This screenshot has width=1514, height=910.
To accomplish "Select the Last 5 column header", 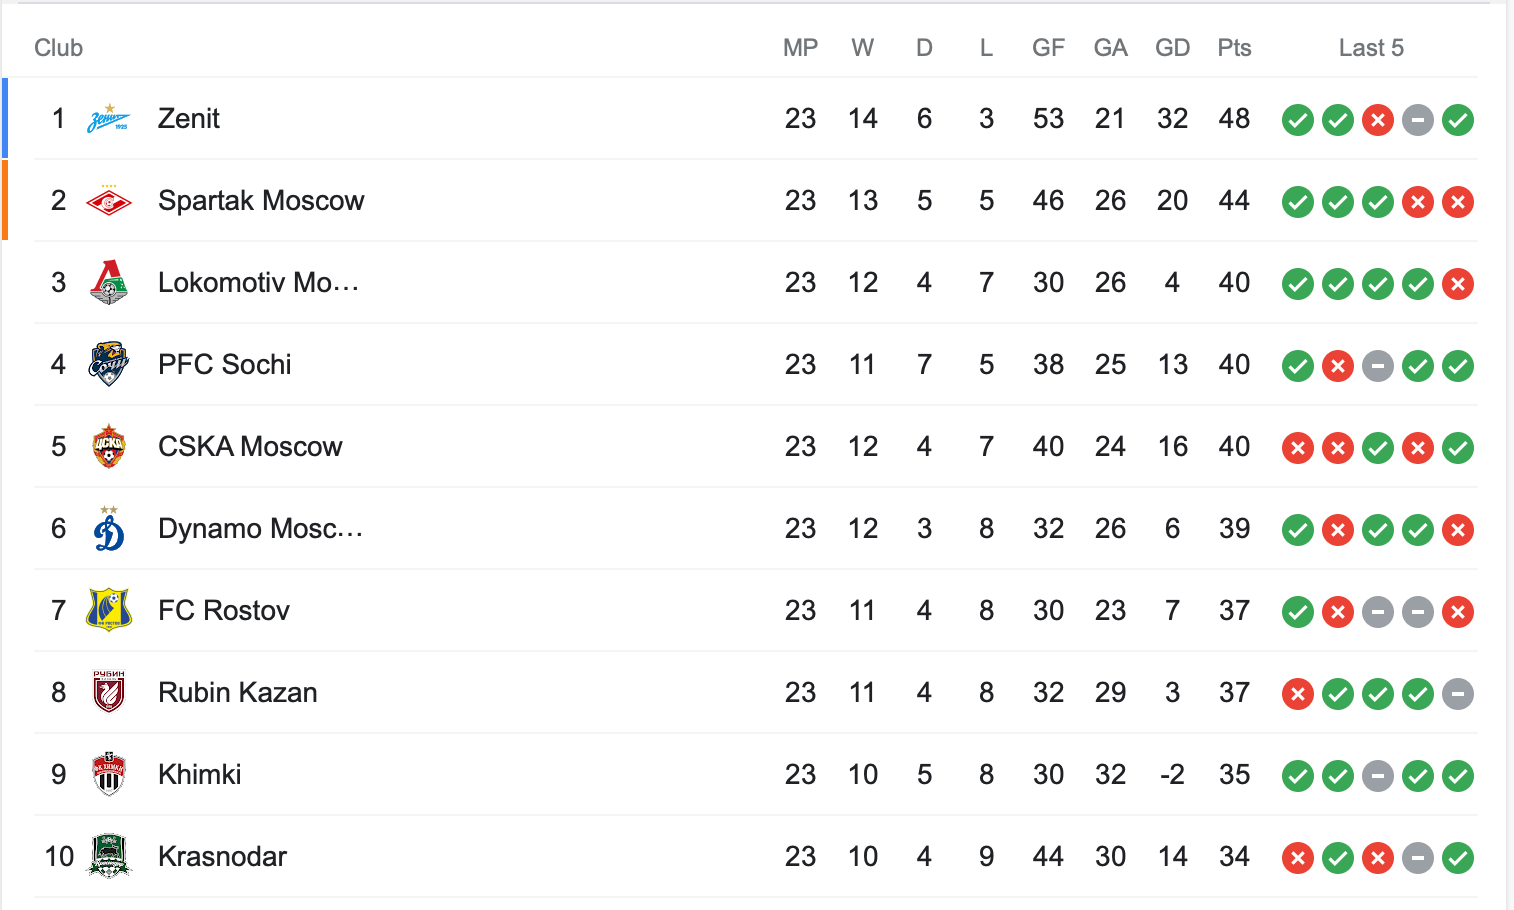I will click(x=1371, y=47).
